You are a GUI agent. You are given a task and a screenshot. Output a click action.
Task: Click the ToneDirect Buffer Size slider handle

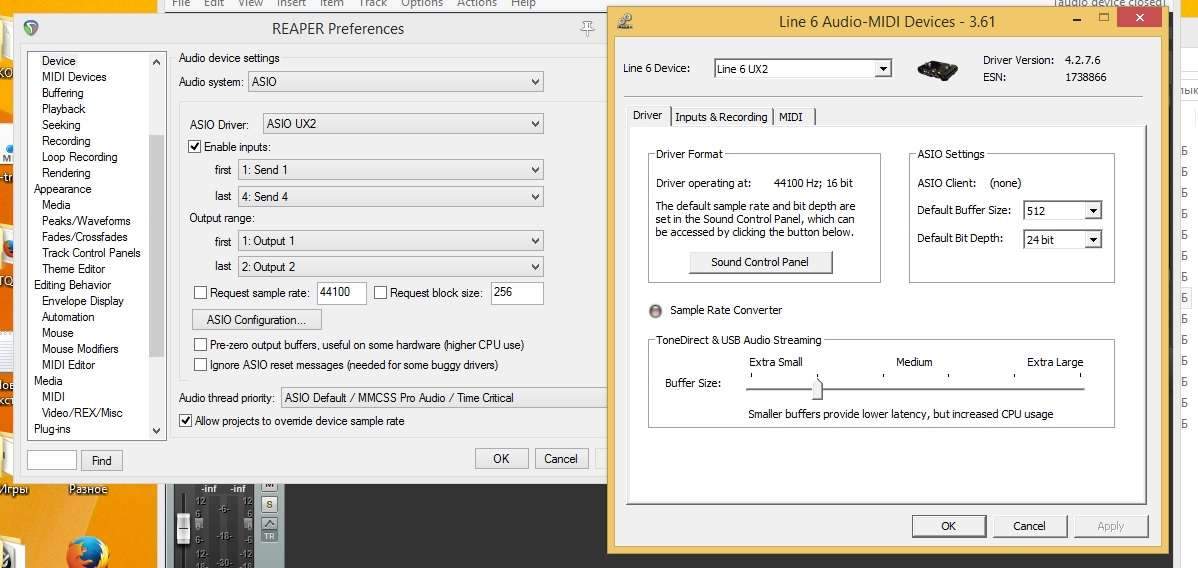(817, 386)
